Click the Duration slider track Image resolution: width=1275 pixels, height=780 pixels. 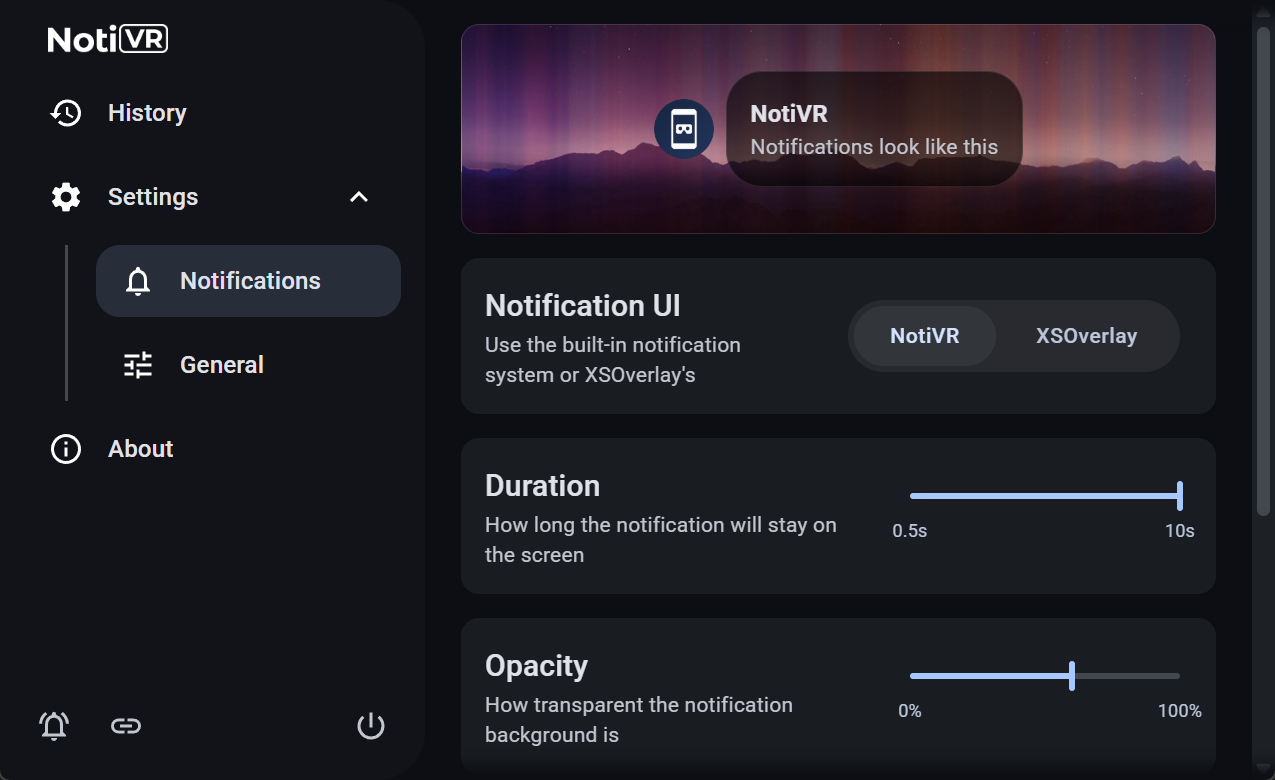point(1040,496)
